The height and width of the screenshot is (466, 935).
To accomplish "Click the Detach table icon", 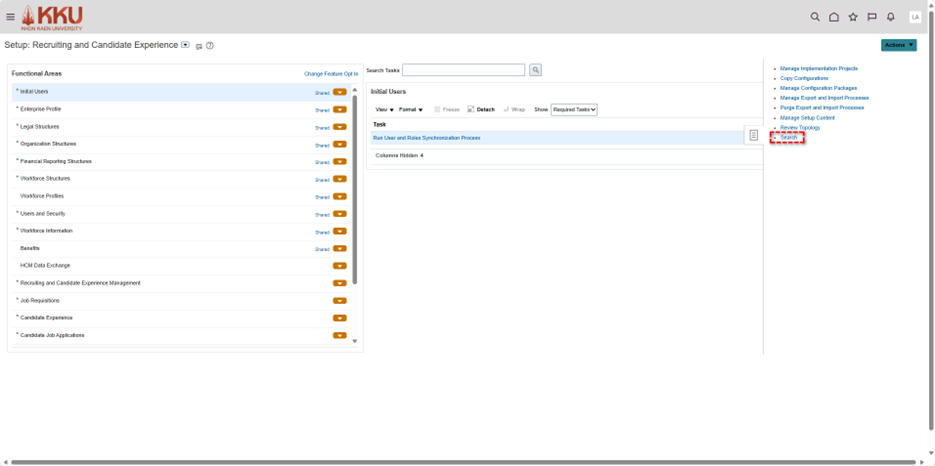I will pyautogui.click(x=481, y=110).
